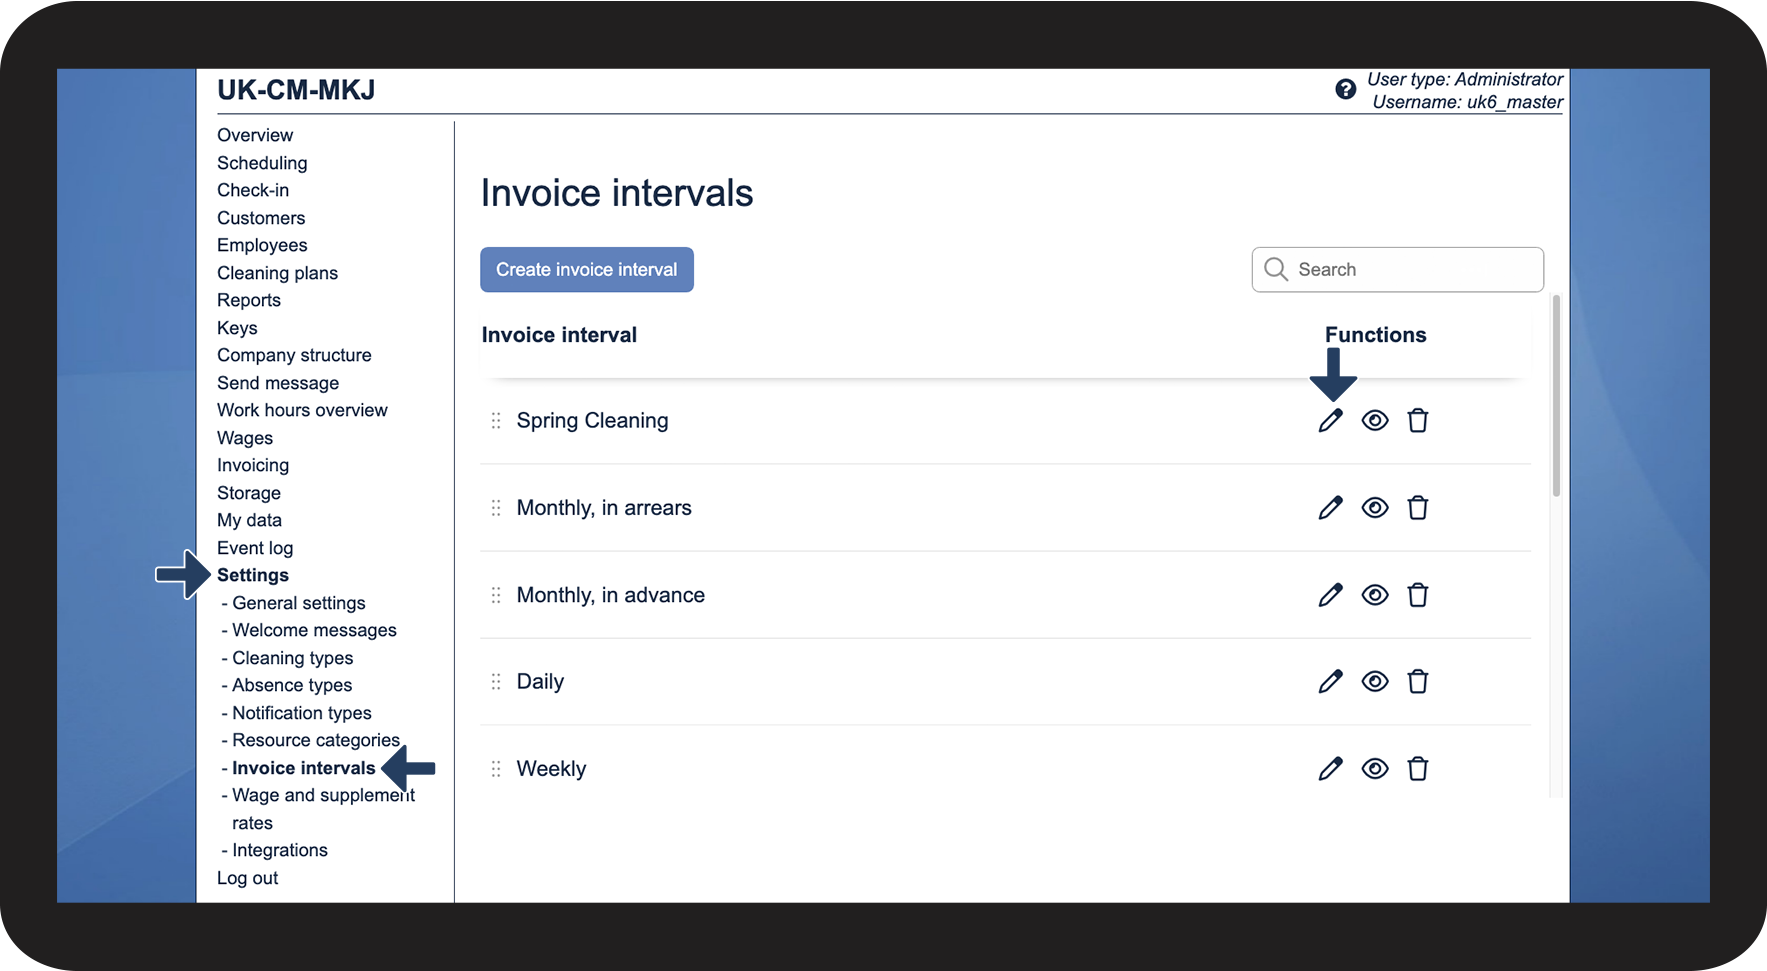The width and height of the screenshot is (1767, 971).
Task: Open the help question mark icon
Action: pos(1345,90)
